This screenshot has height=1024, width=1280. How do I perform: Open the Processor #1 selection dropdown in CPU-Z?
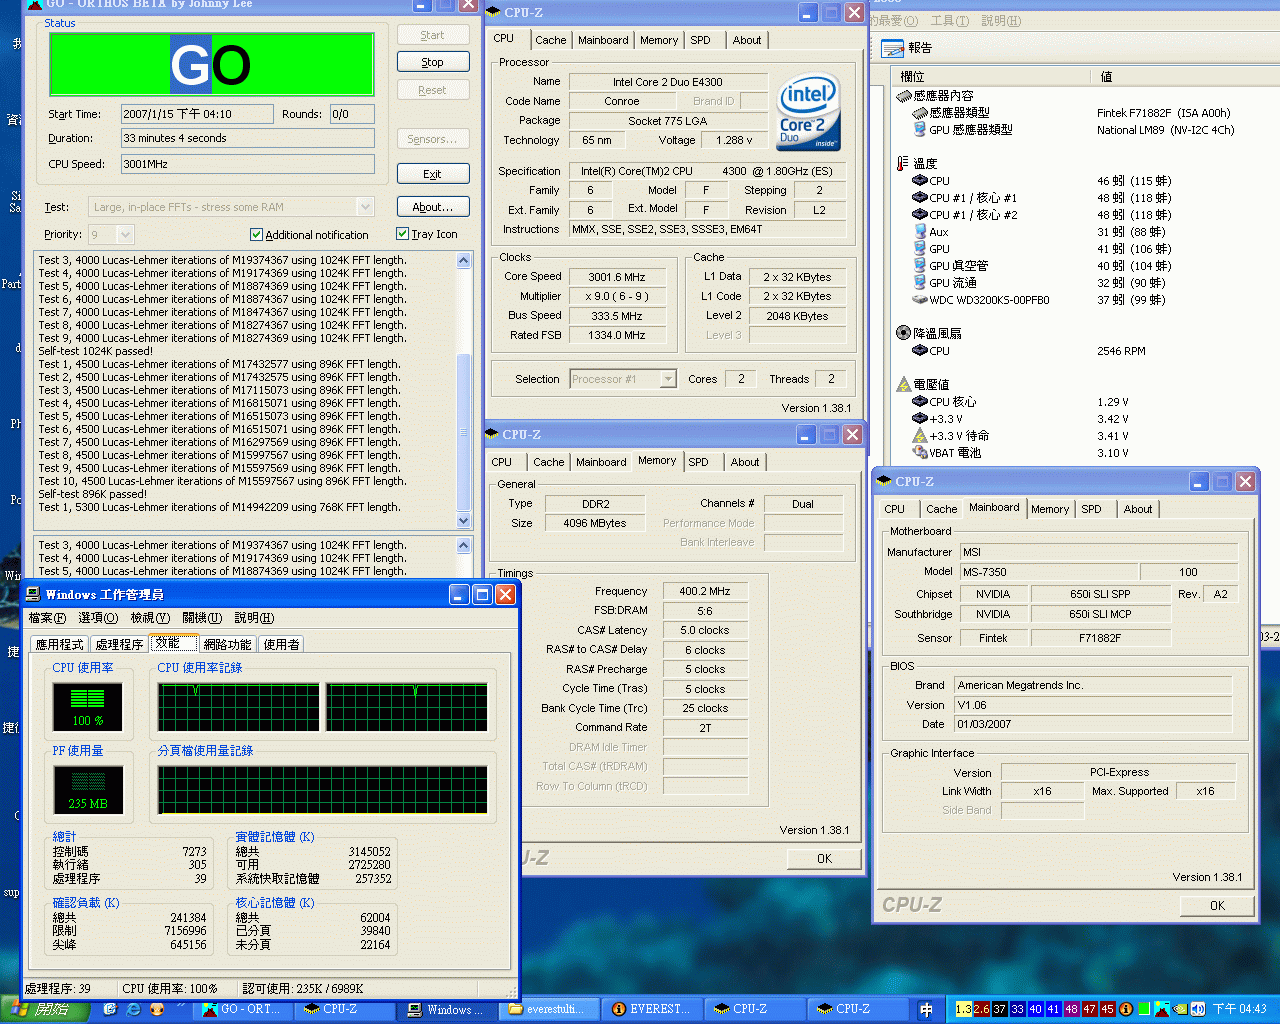pyautogui.click(x=668, y=379)
